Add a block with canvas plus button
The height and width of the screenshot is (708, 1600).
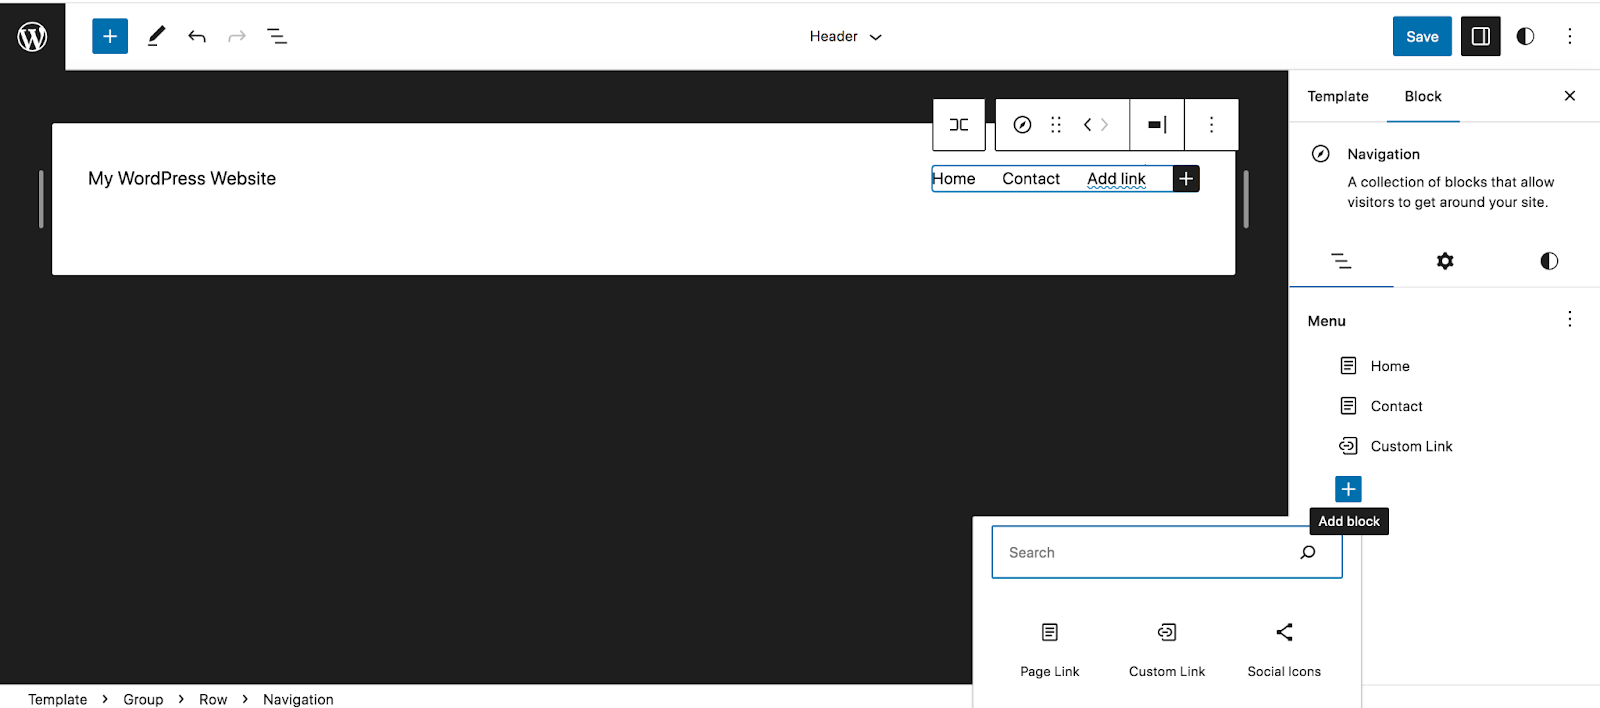coord(1186,179)
